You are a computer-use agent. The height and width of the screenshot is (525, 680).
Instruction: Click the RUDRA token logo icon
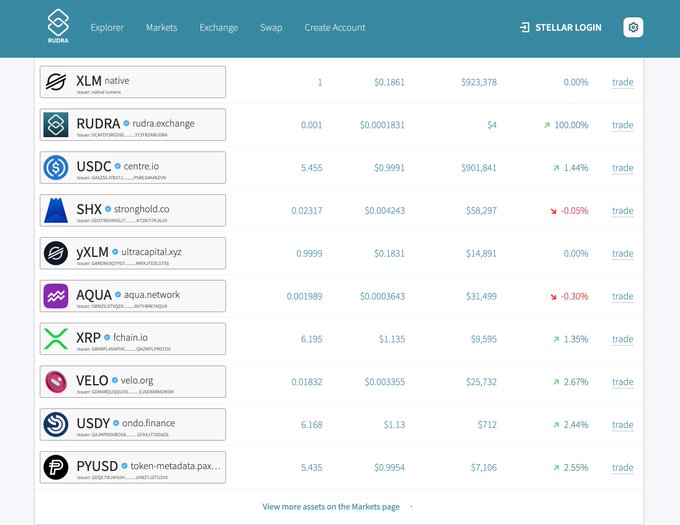click(x=56, y=124)
